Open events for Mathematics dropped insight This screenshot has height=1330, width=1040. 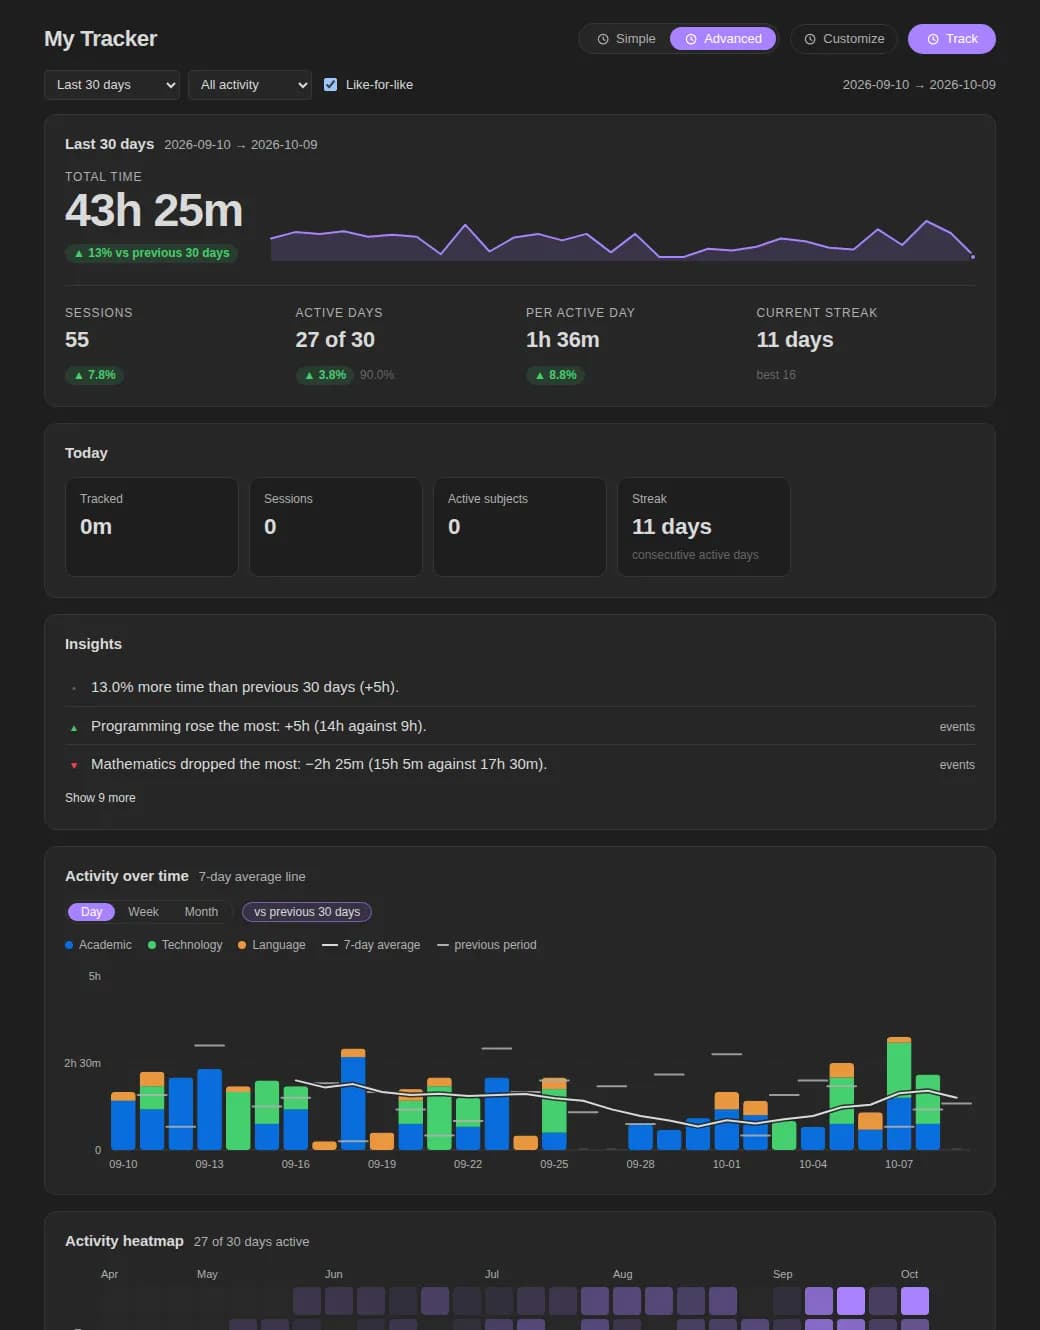coord(957,765)
